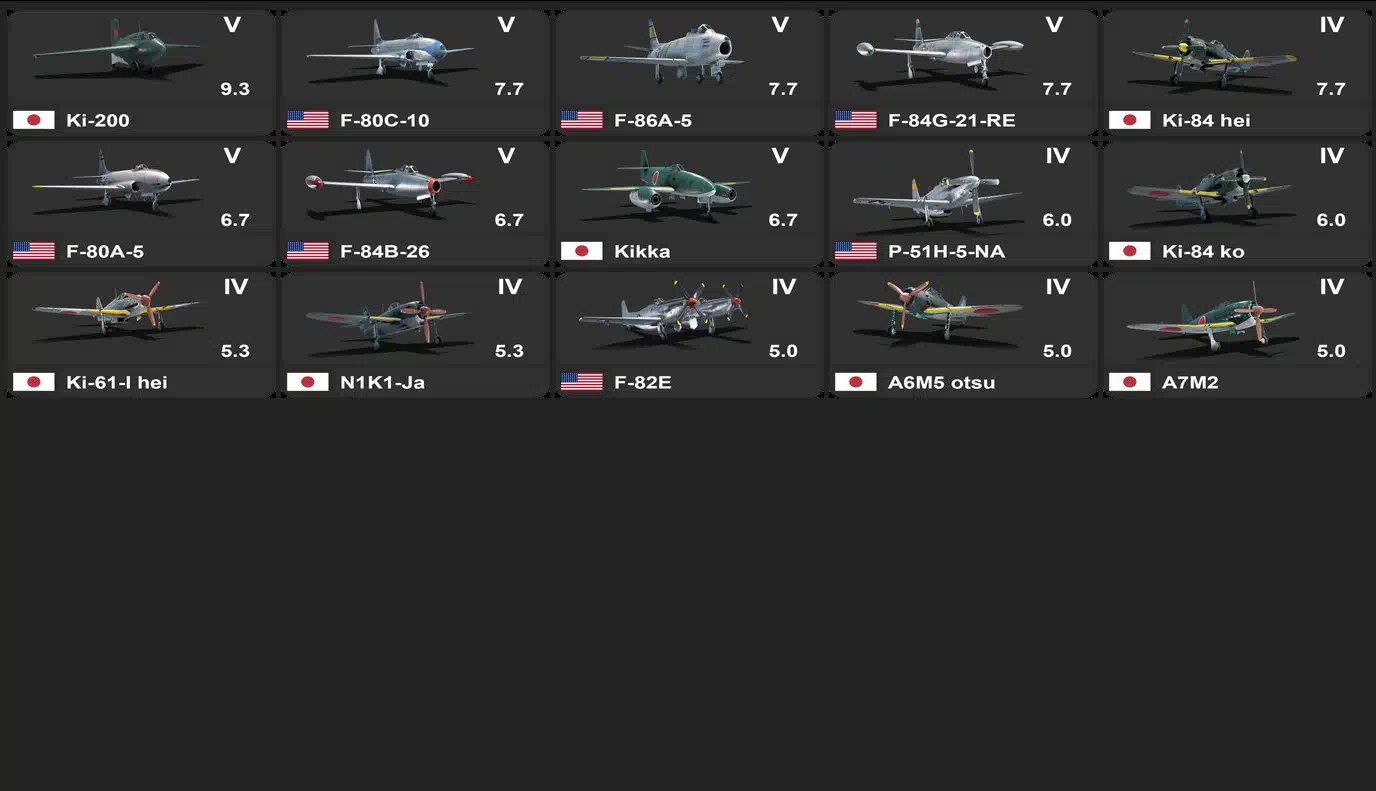Click the rank IV label on A7M2
Viewport: 1376px width, 791px height.
[1331, 287]
